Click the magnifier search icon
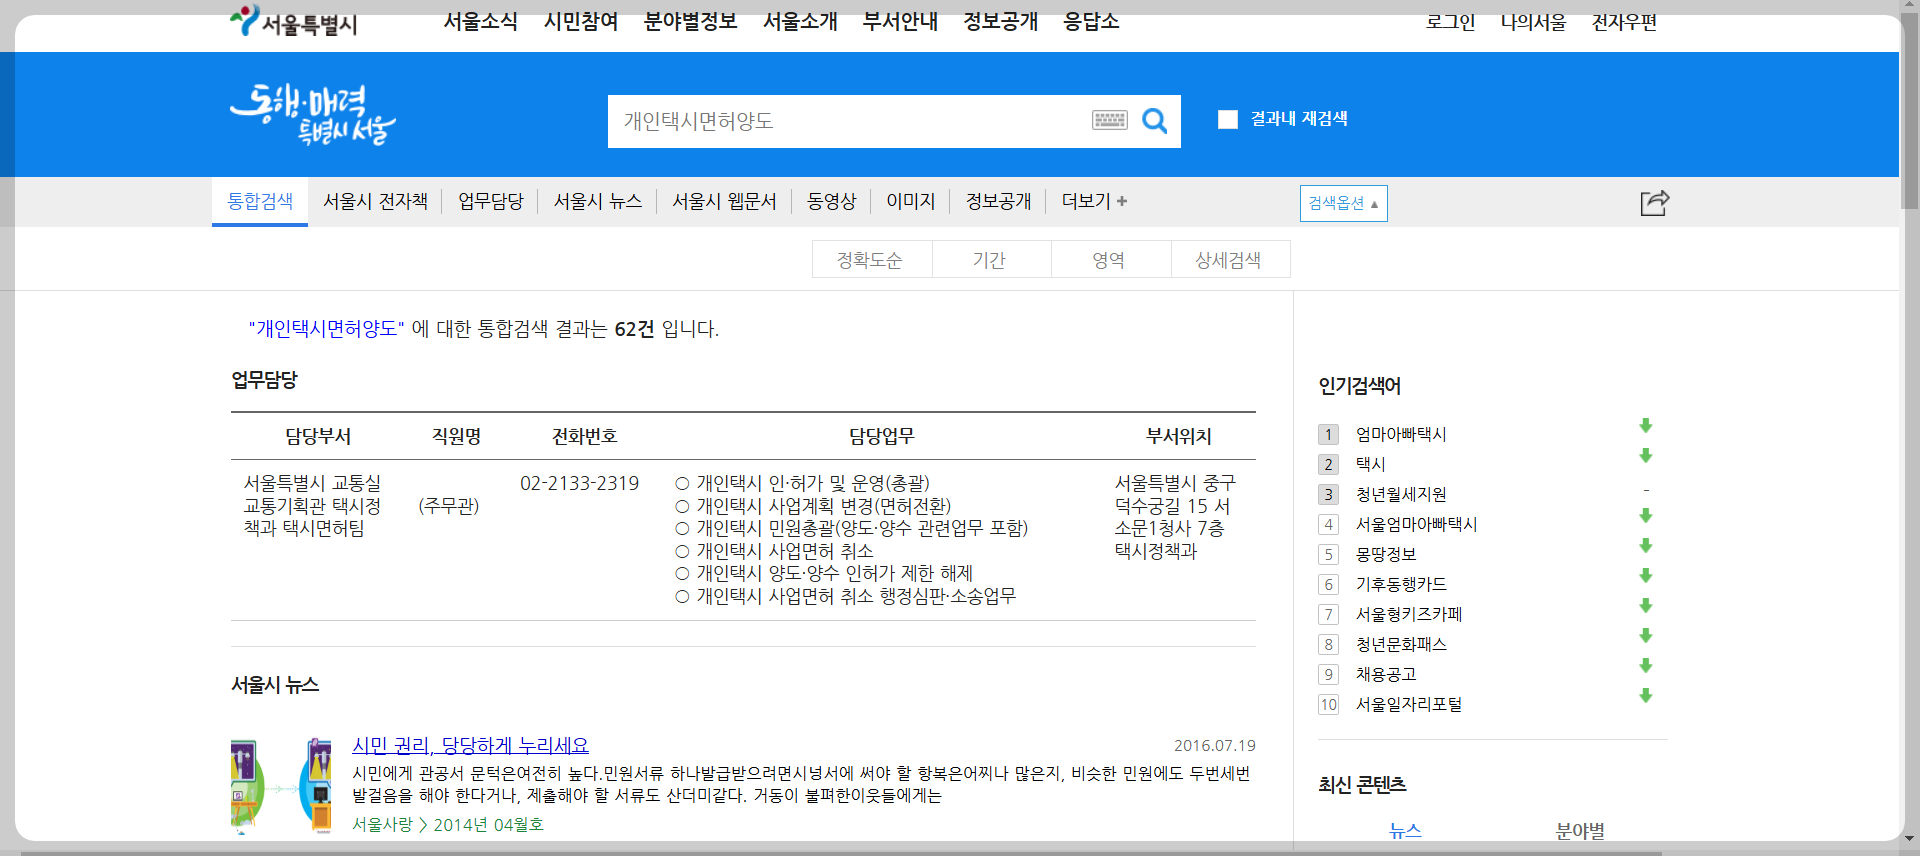This screenshot has width=1920, height=856. tap(1154, 121)
